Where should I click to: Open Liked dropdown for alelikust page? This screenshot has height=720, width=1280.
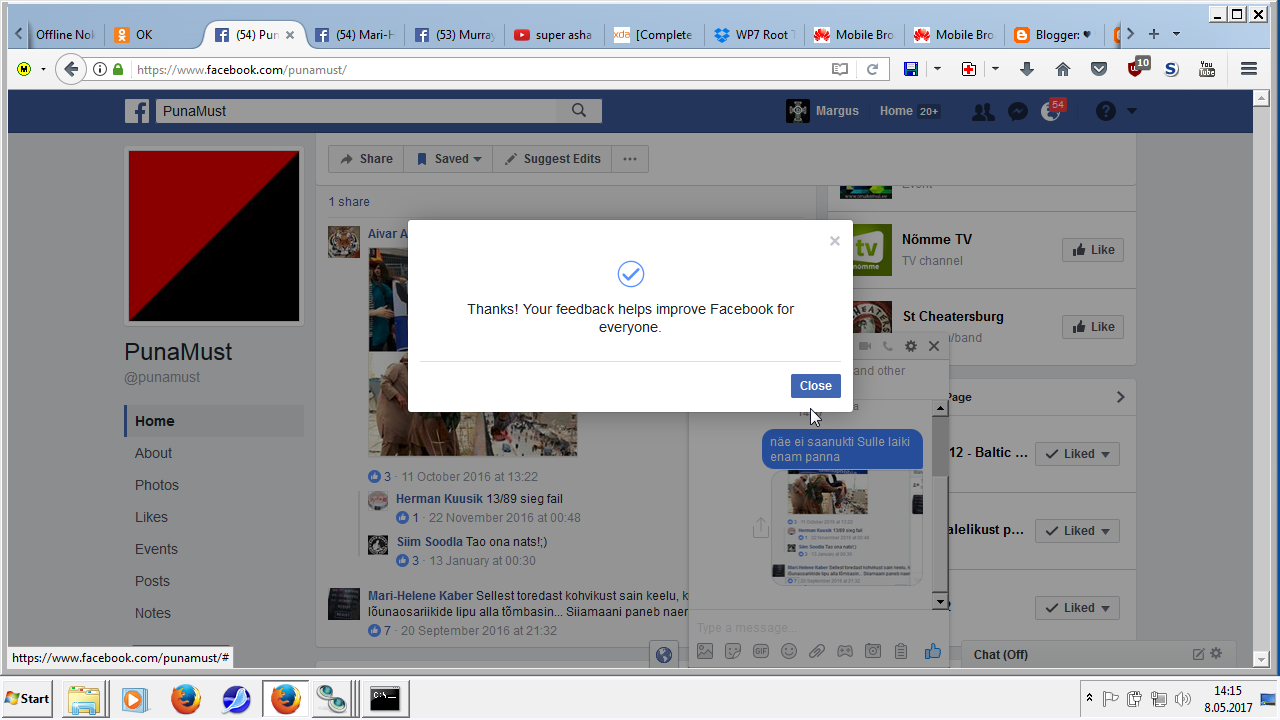click(1077, 531)
